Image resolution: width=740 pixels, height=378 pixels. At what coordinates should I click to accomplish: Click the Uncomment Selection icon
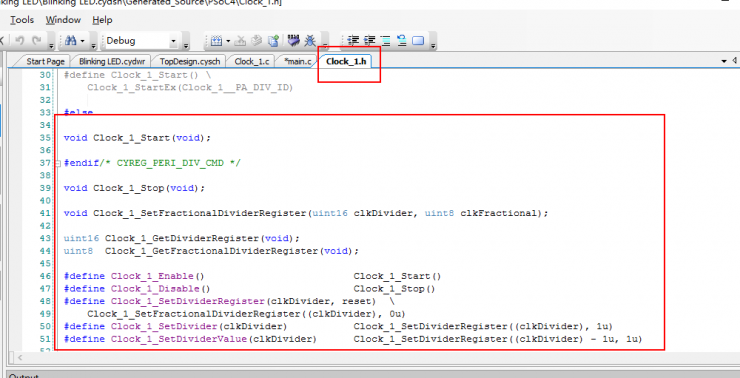402,41
